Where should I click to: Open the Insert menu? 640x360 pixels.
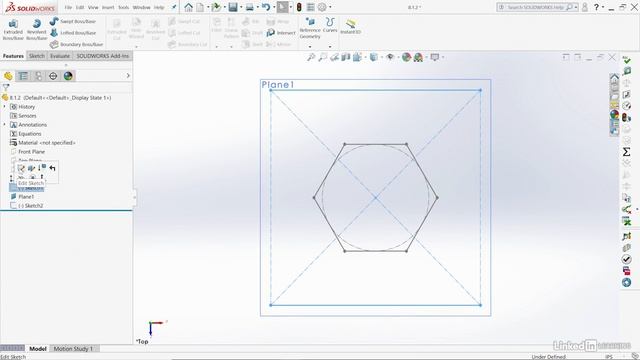click(x=108, y=7)
